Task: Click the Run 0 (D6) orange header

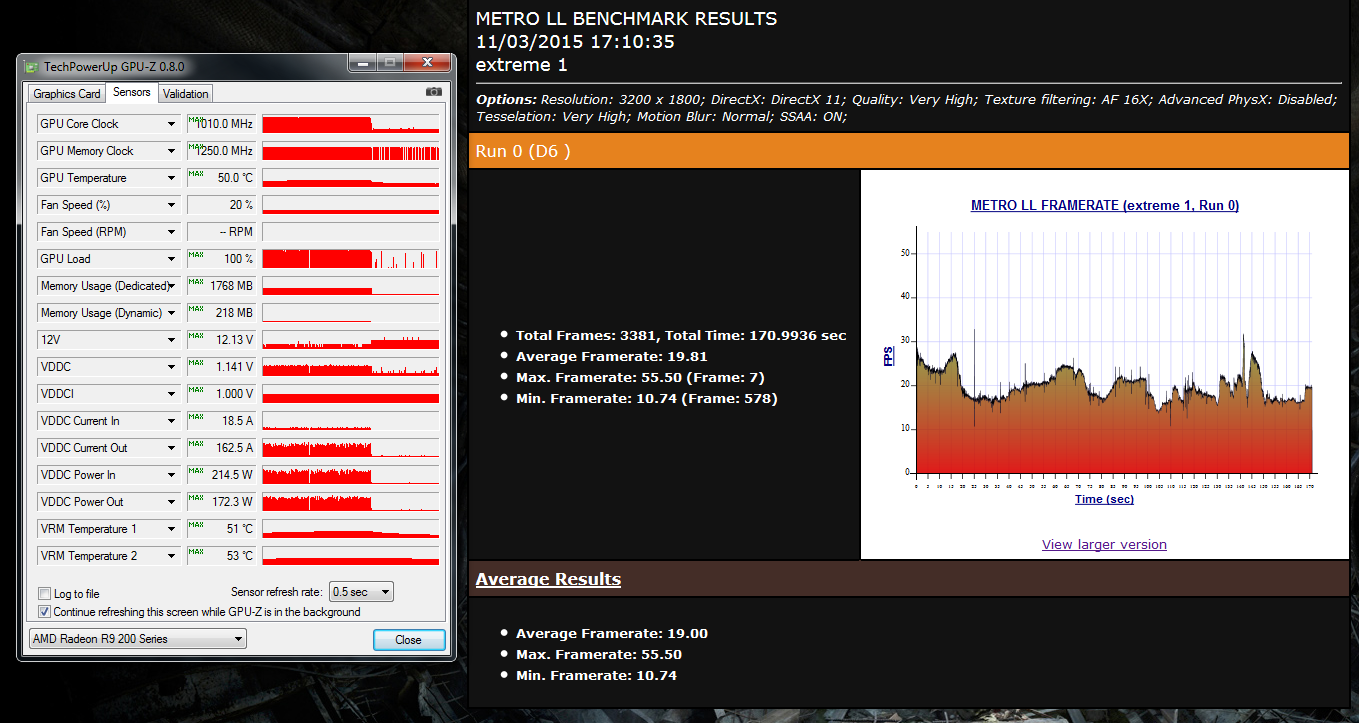Action: point(908,152)
